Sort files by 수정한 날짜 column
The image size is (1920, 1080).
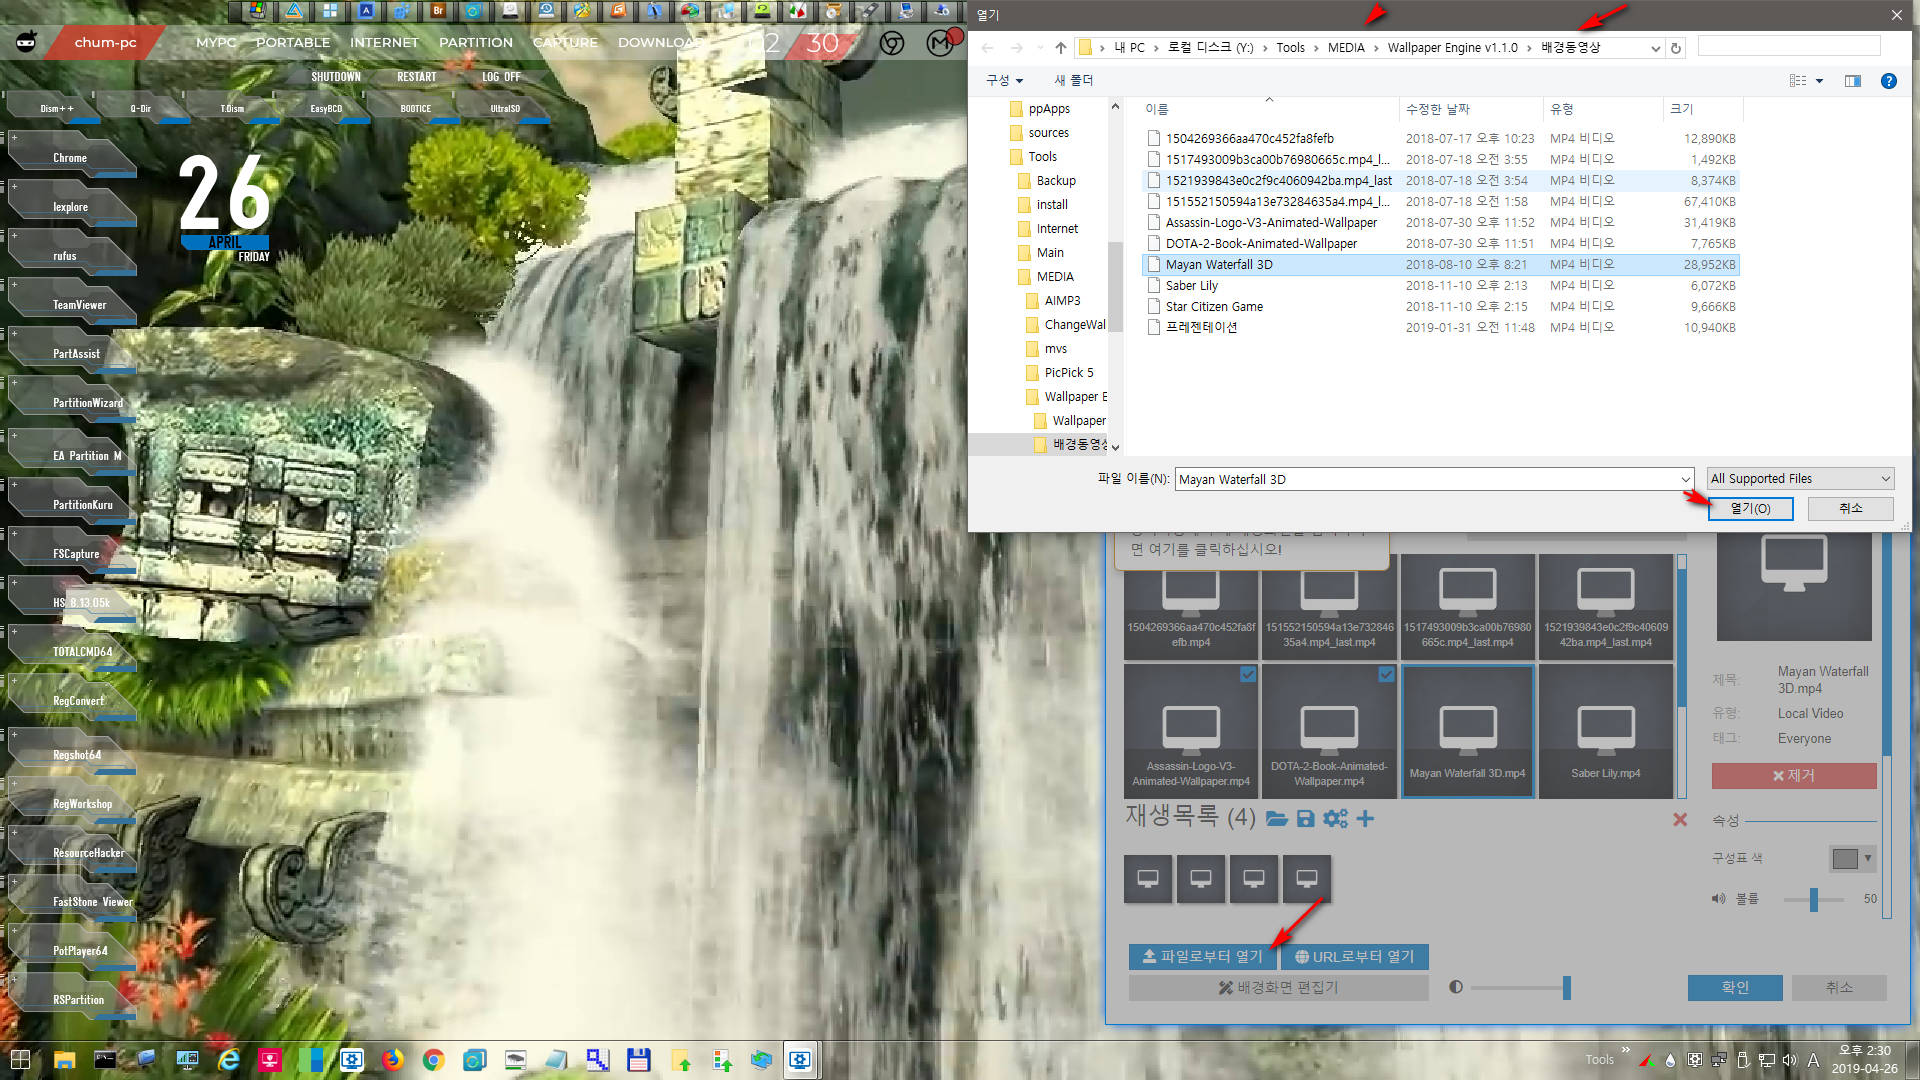pyautogui.click(x=1438, y=109)
